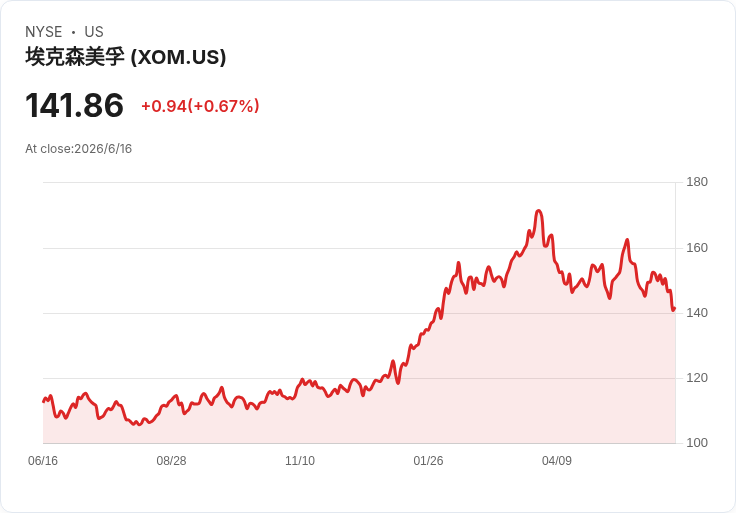The width and height of the screenshot is (736, 513).
Task: Click the bullet separator between NYSE and US
Action: 73,32
